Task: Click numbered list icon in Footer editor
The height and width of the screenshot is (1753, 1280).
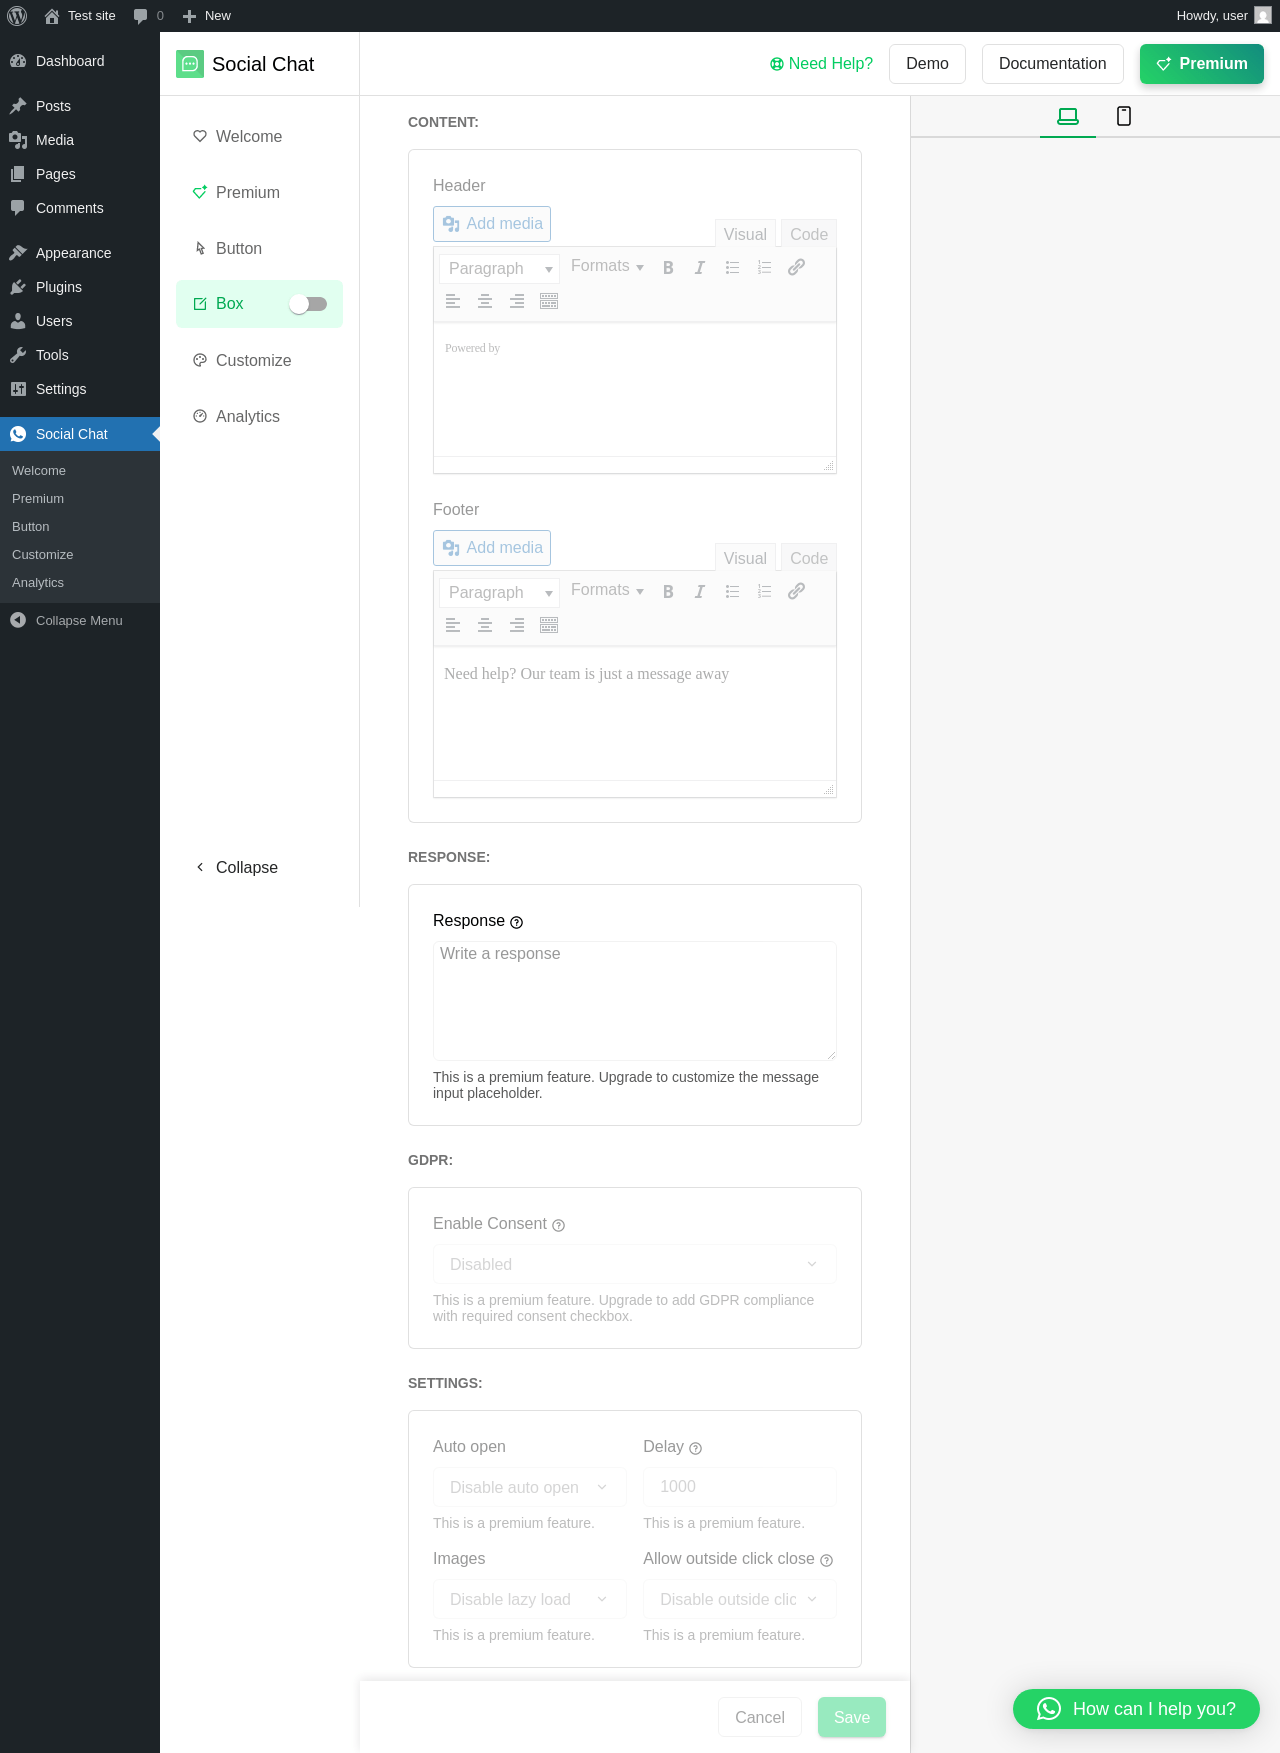Action: (x=764, y=592)
